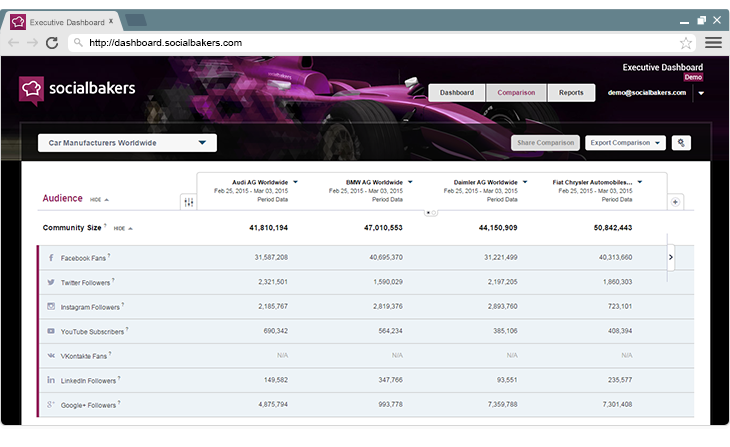The width and height of the screenshot is (730, 447).
Task: Switch to the Comparison tab
Action: (x=516, y=93)
